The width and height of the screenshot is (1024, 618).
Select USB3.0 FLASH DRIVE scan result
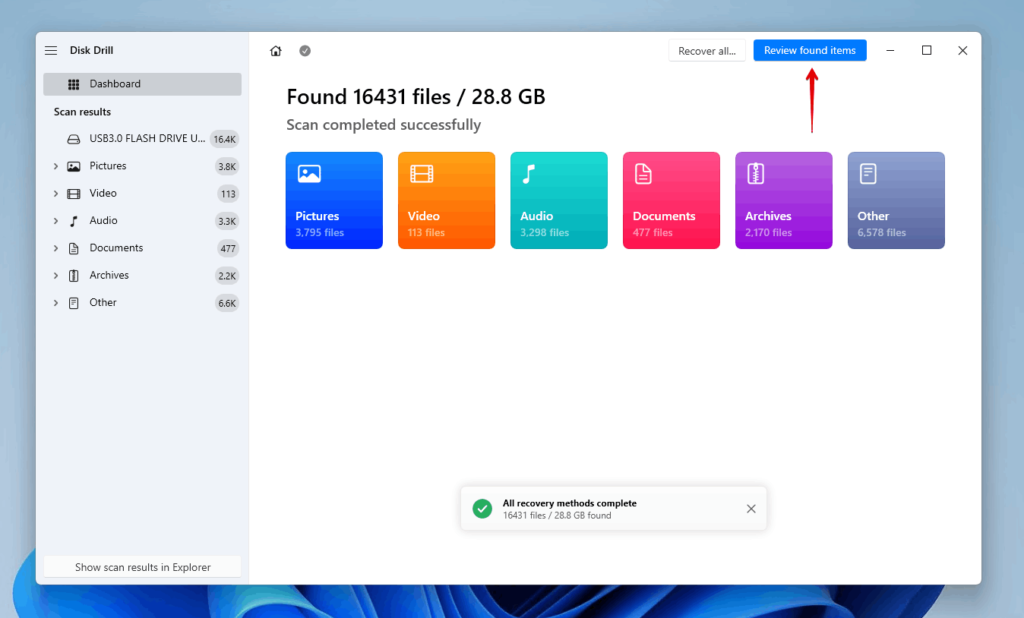[x=146, y=139]
